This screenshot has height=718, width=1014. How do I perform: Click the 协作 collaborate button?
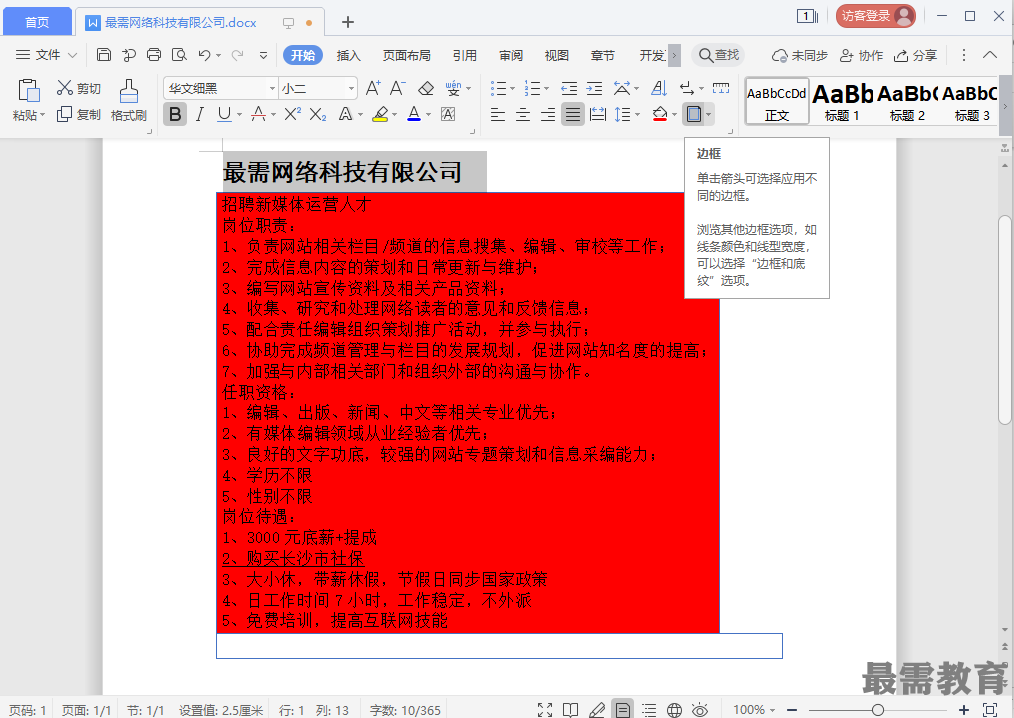pos(861,55)
